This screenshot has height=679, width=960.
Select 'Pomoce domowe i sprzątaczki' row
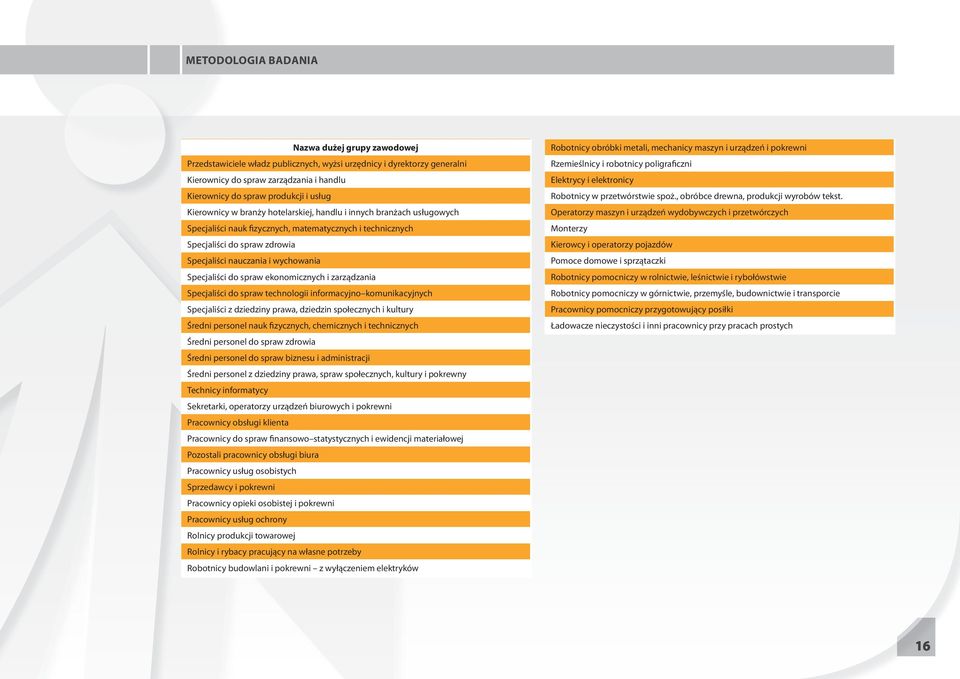pyautogui.click(x=719, y=261)
